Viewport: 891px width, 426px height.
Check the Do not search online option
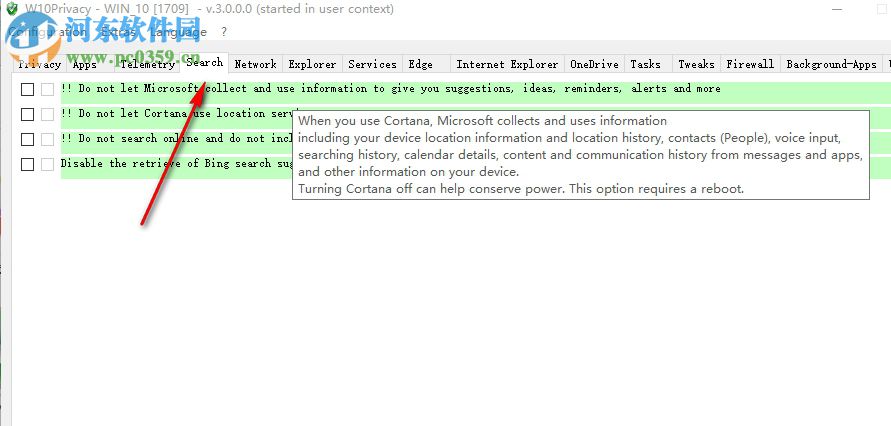pos(27,139)
